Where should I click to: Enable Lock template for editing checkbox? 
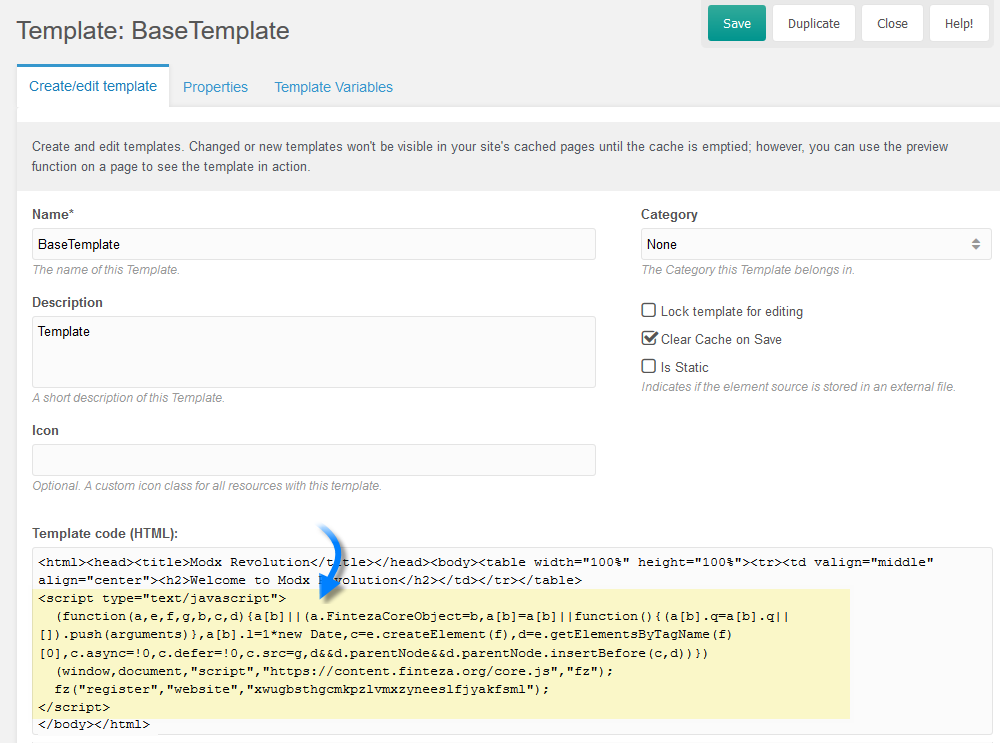coord(649,311)
